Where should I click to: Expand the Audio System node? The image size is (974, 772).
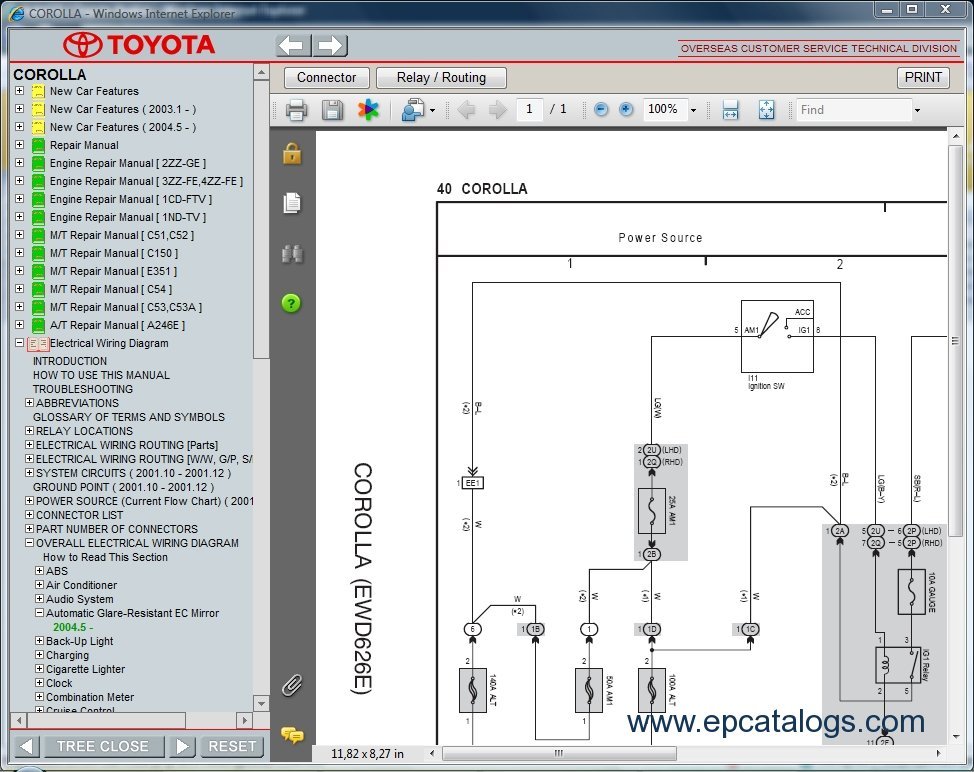click(39, 599)
